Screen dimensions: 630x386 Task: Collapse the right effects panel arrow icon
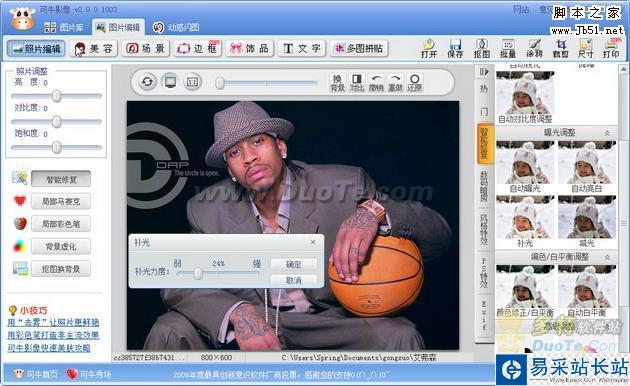484,71
